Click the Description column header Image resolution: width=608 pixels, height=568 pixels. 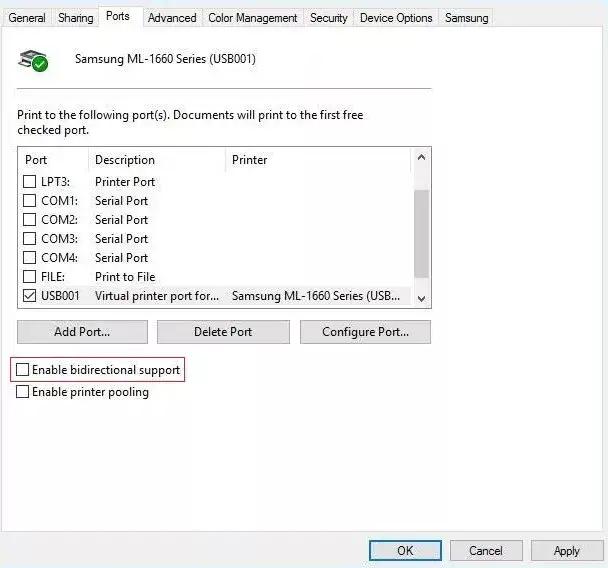157,160
